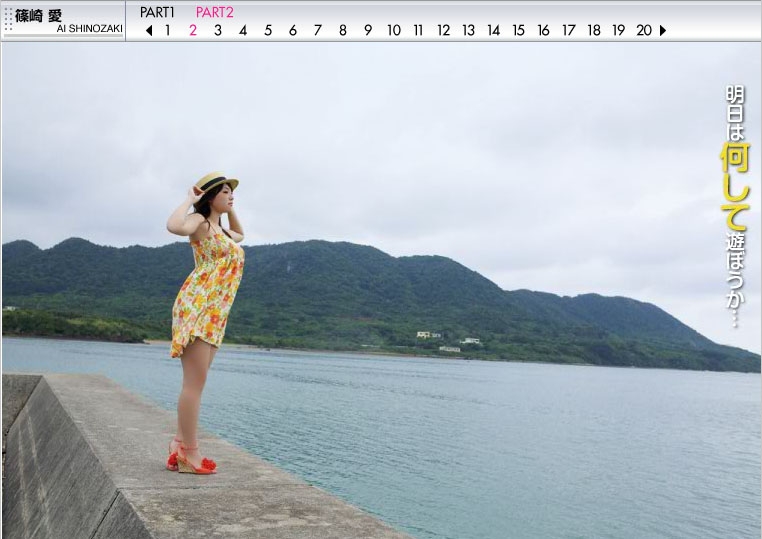Go to page 13
The width and height of the screenshot is (762, 539).
coord(468,31)
